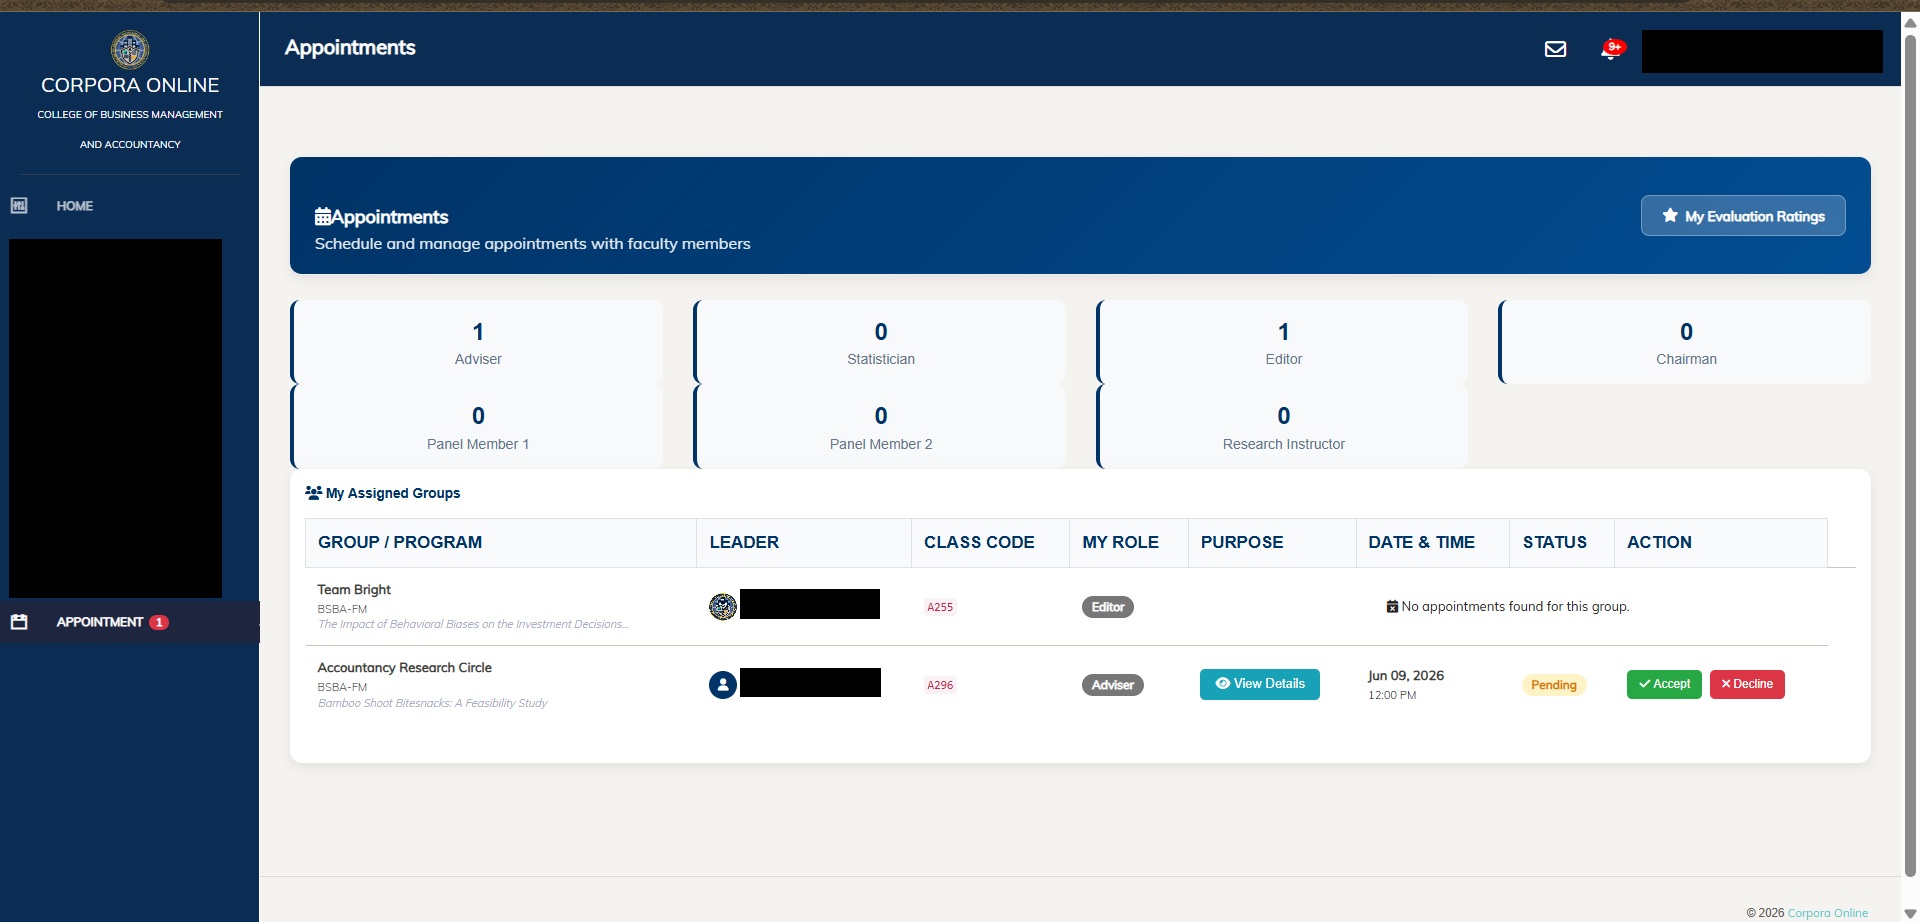
Task: Select the Editor count card
Action: pyautogui.click(x=1283, y=342)
